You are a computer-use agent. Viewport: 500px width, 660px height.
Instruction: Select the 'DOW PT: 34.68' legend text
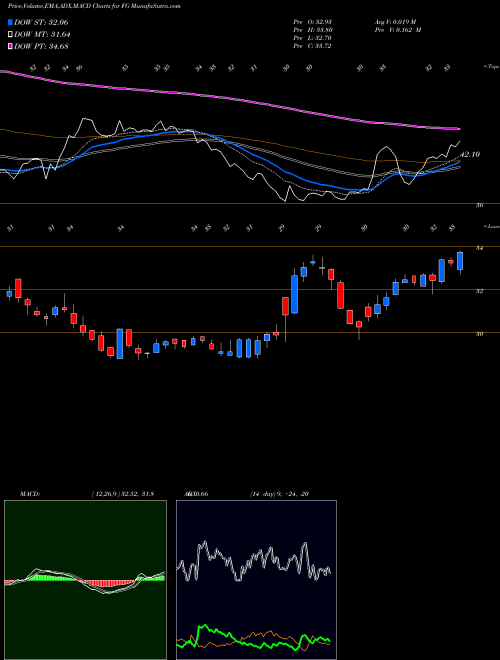click(41, 46)
